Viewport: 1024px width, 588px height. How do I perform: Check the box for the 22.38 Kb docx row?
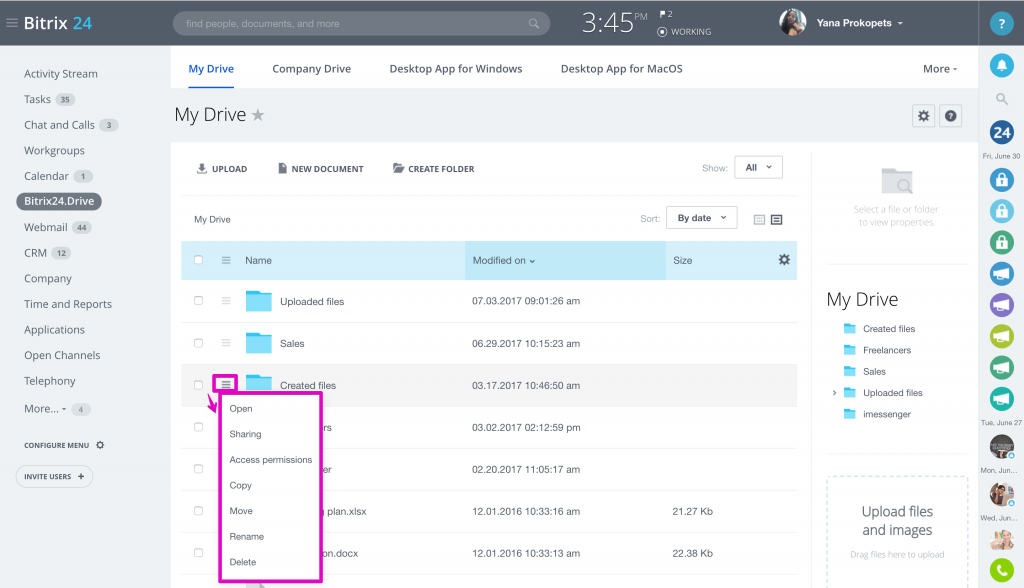pyautogui.click(x=199, y=553)
